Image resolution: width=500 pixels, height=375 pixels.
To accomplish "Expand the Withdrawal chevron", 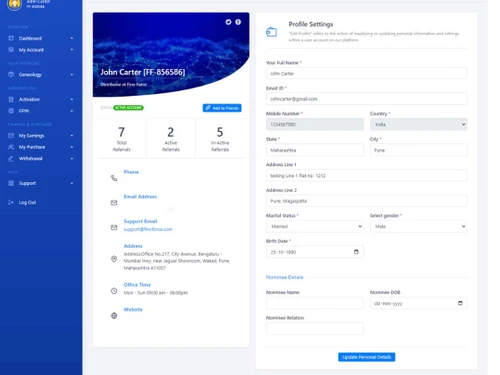I will (72, 158).
